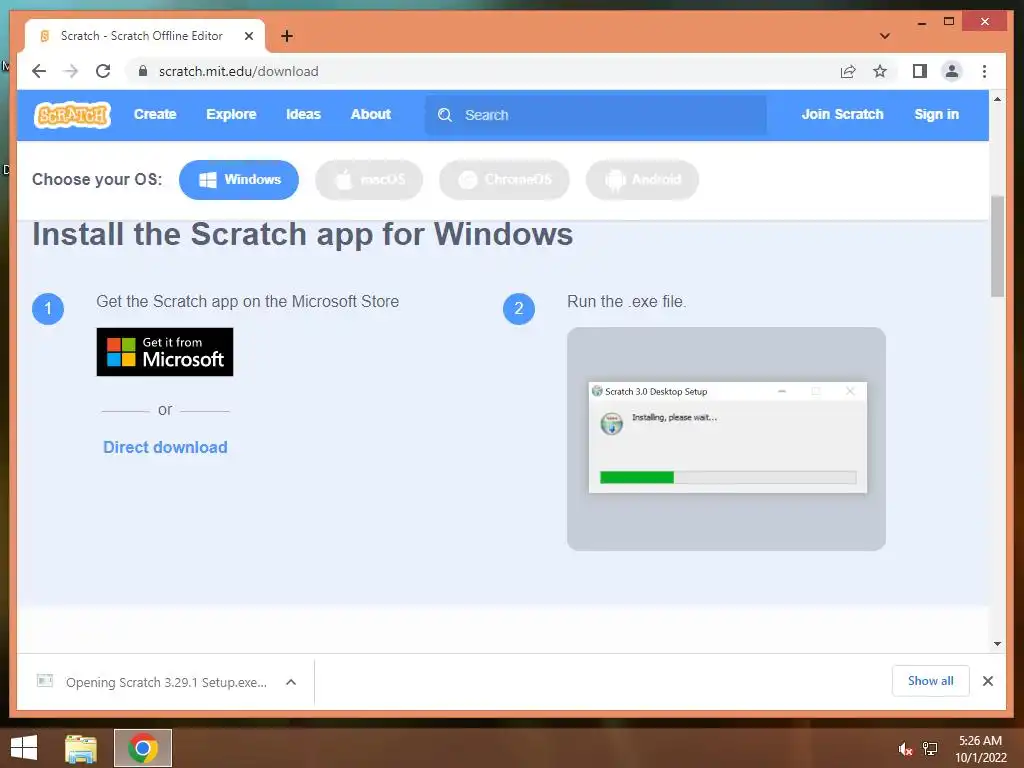Click the muted volume tray icon
1024x768 pixels.
point(905,749)
